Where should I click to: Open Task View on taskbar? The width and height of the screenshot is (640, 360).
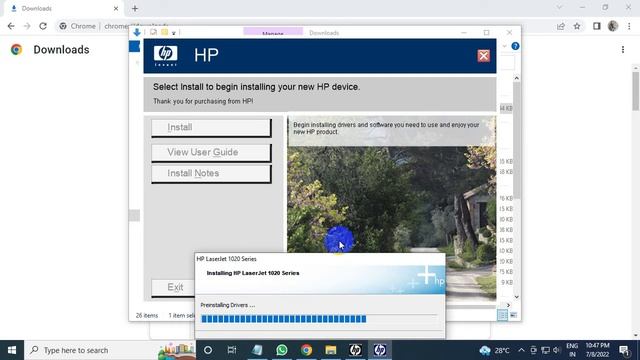click(232, 350)
